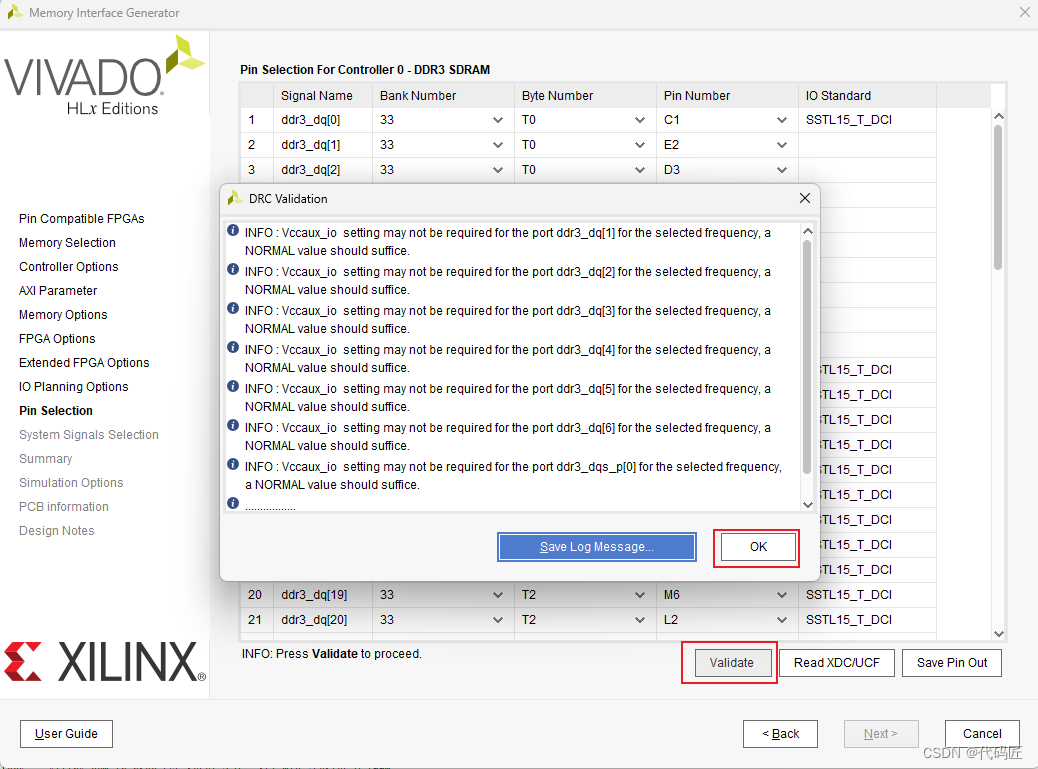This screenshot has width=1038, height=769.
Task: Click the Save Log Message button
Action: tap(596, 547)
